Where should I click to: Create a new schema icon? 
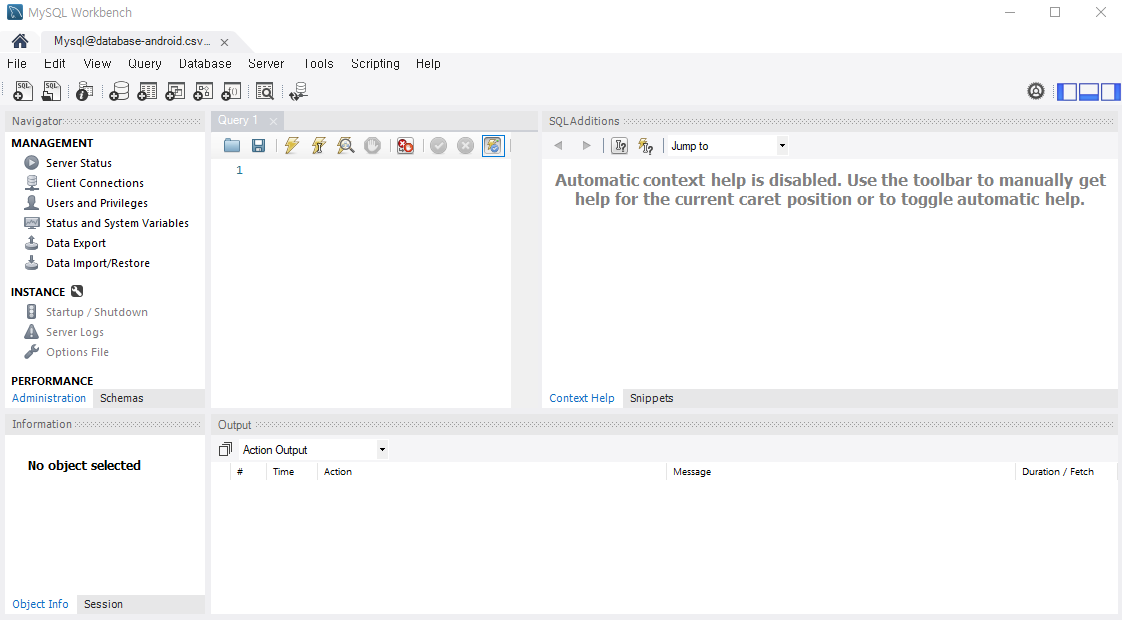(119, 91)
